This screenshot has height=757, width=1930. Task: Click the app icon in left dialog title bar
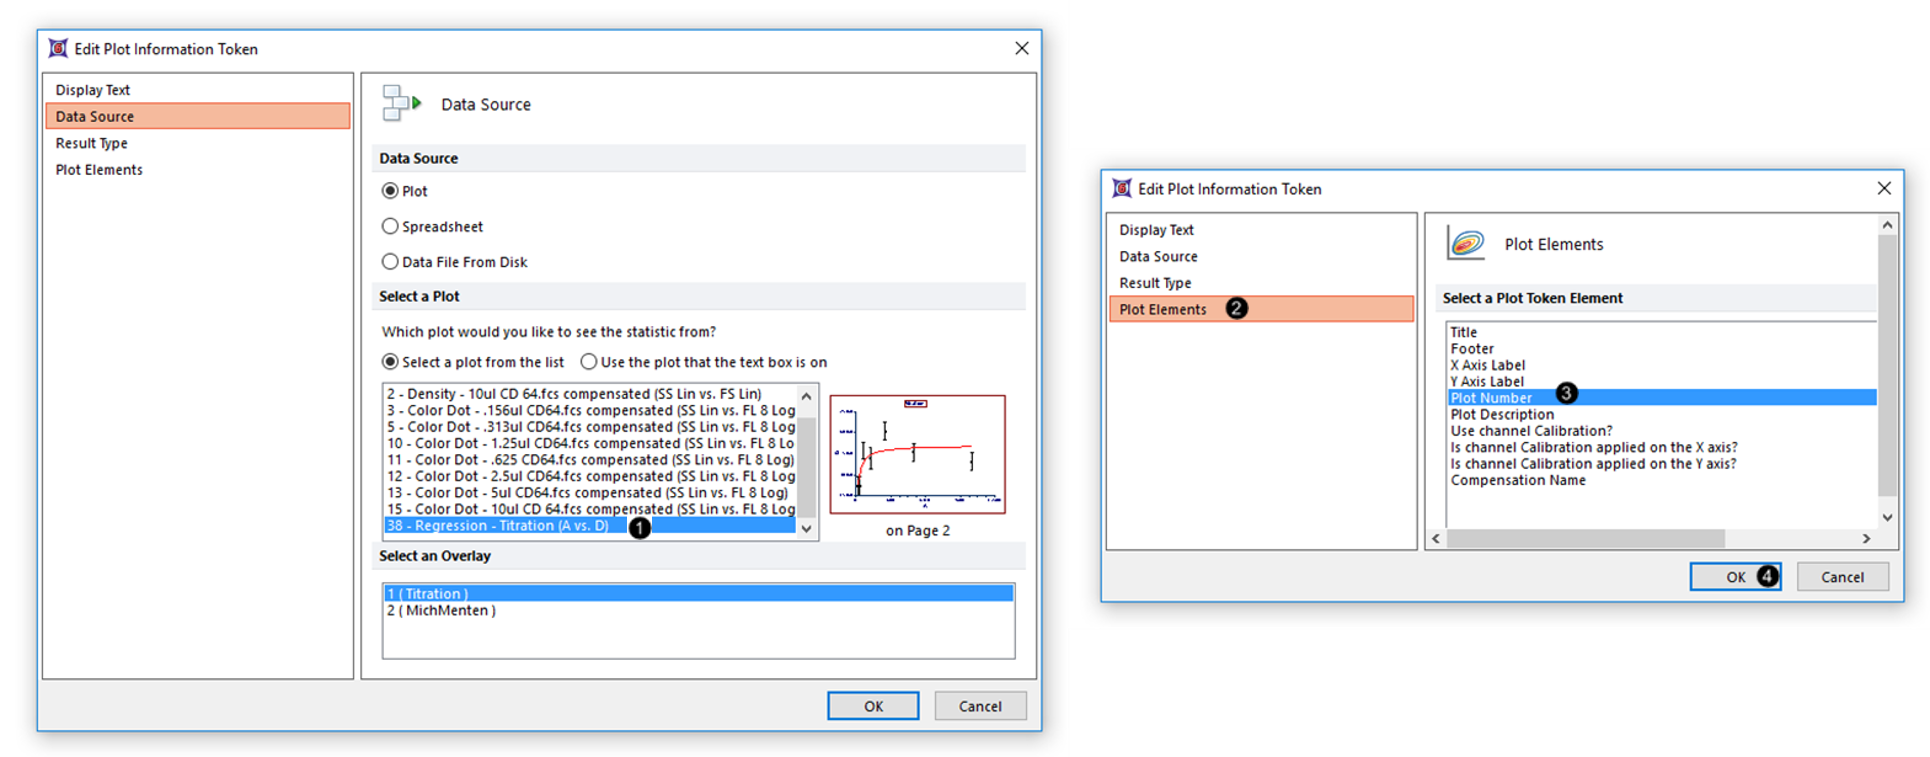click(58, 48)
